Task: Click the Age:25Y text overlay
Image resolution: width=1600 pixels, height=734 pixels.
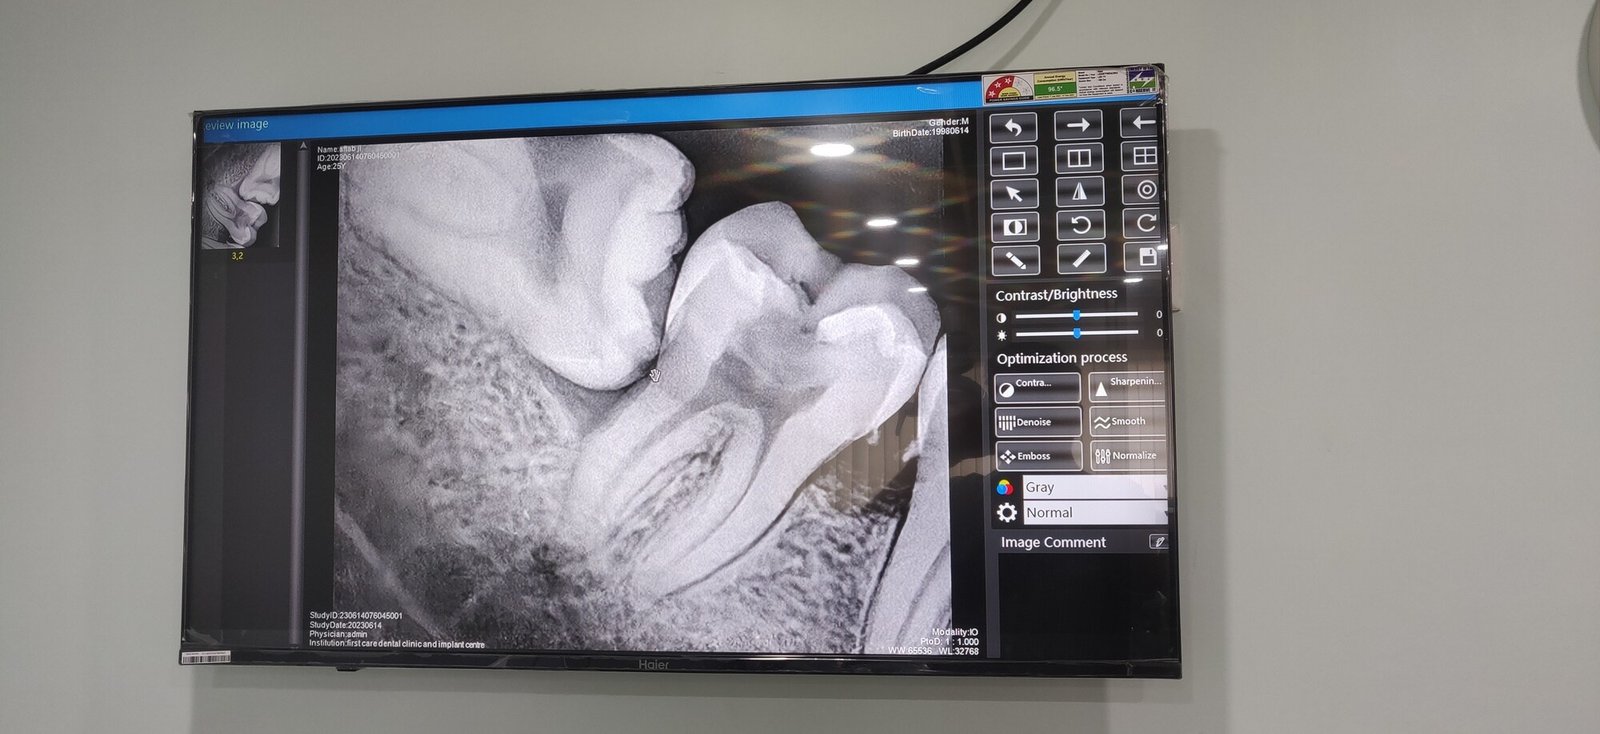Action: (331, 167)
